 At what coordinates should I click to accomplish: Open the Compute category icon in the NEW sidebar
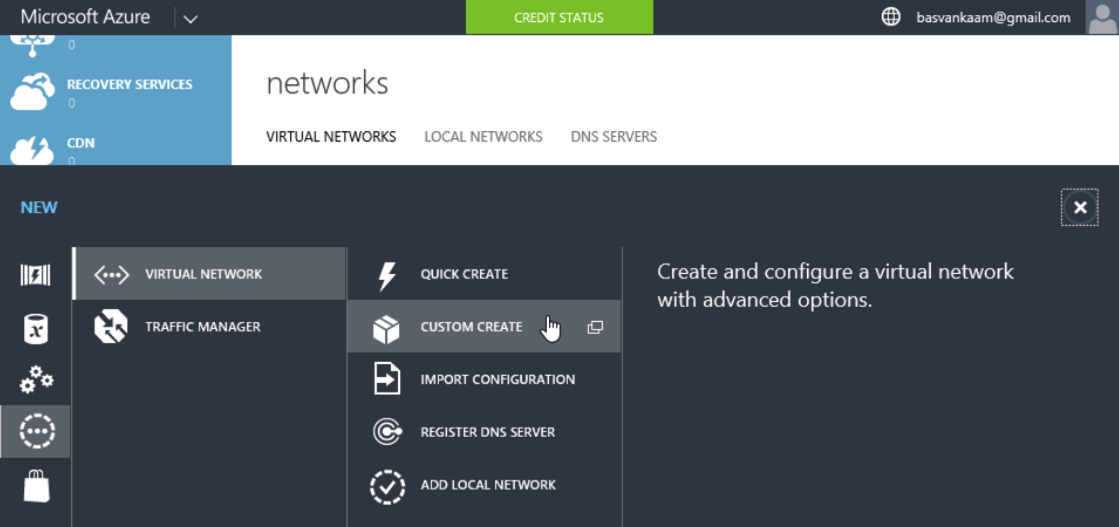coord(35,275)
